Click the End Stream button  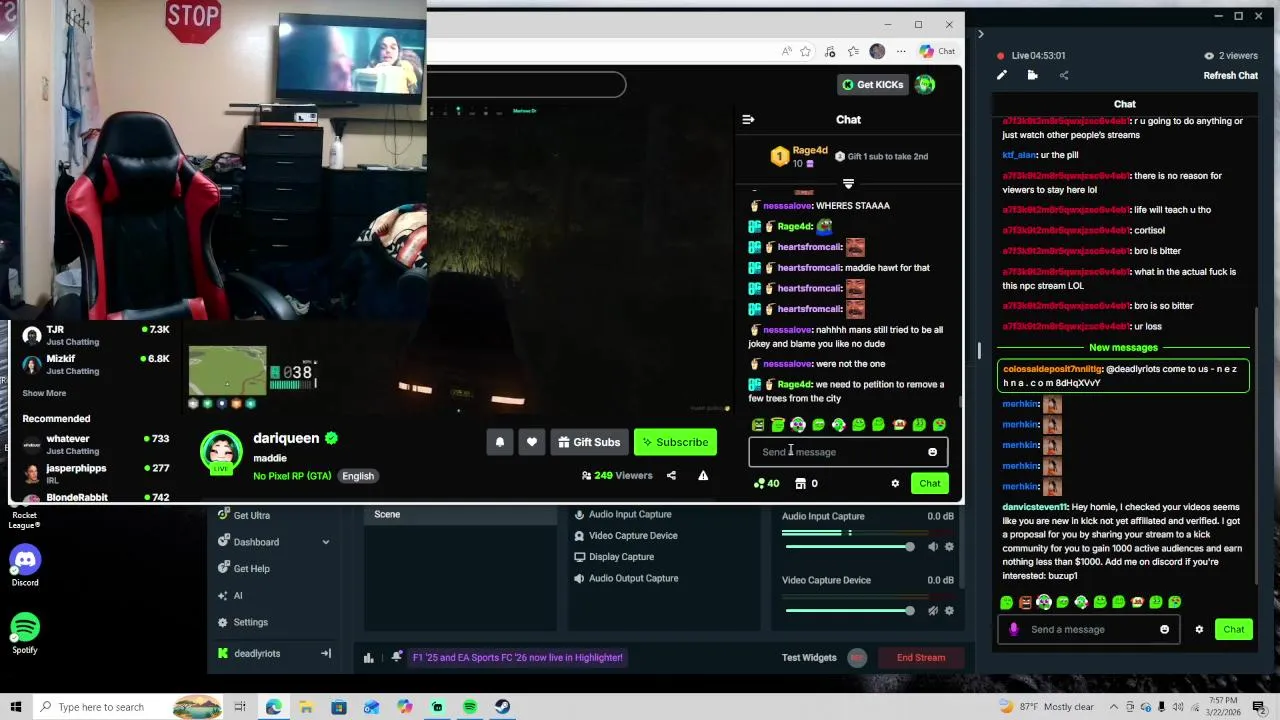click(x=921, y=658)
